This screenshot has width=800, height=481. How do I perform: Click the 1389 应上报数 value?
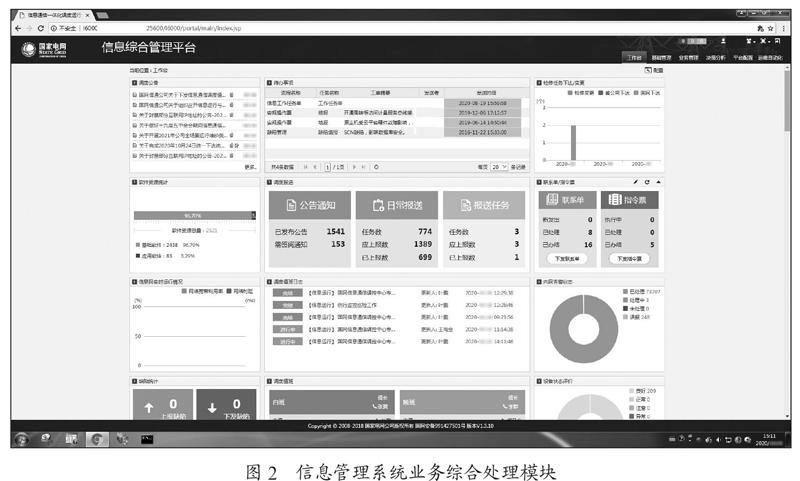422,244
